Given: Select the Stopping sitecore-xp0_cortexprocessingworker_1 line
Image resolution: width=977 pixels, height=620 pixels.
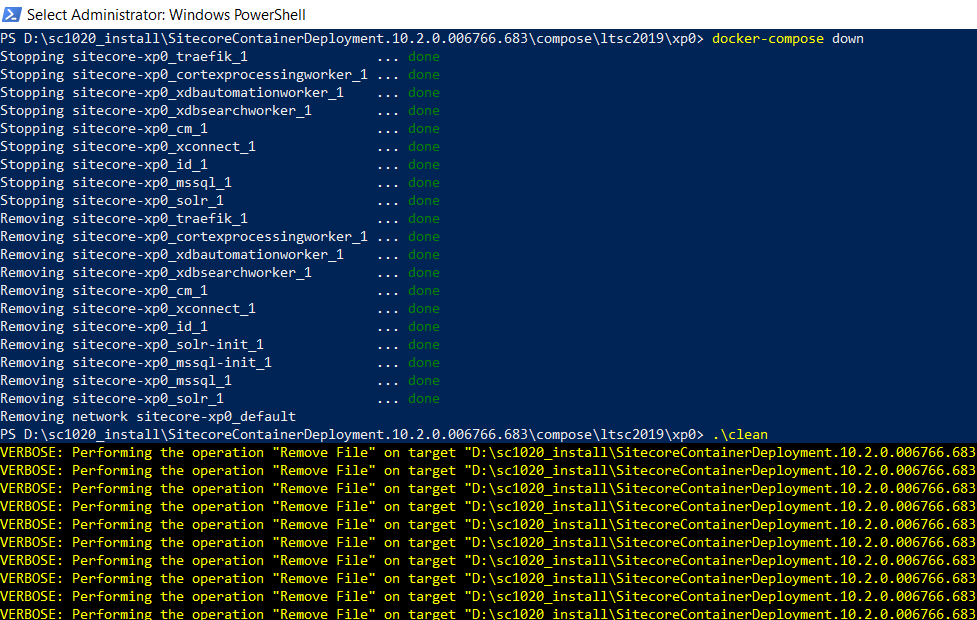Looking at the screenshot, I should pyautogui.click(x=184, y=75).
